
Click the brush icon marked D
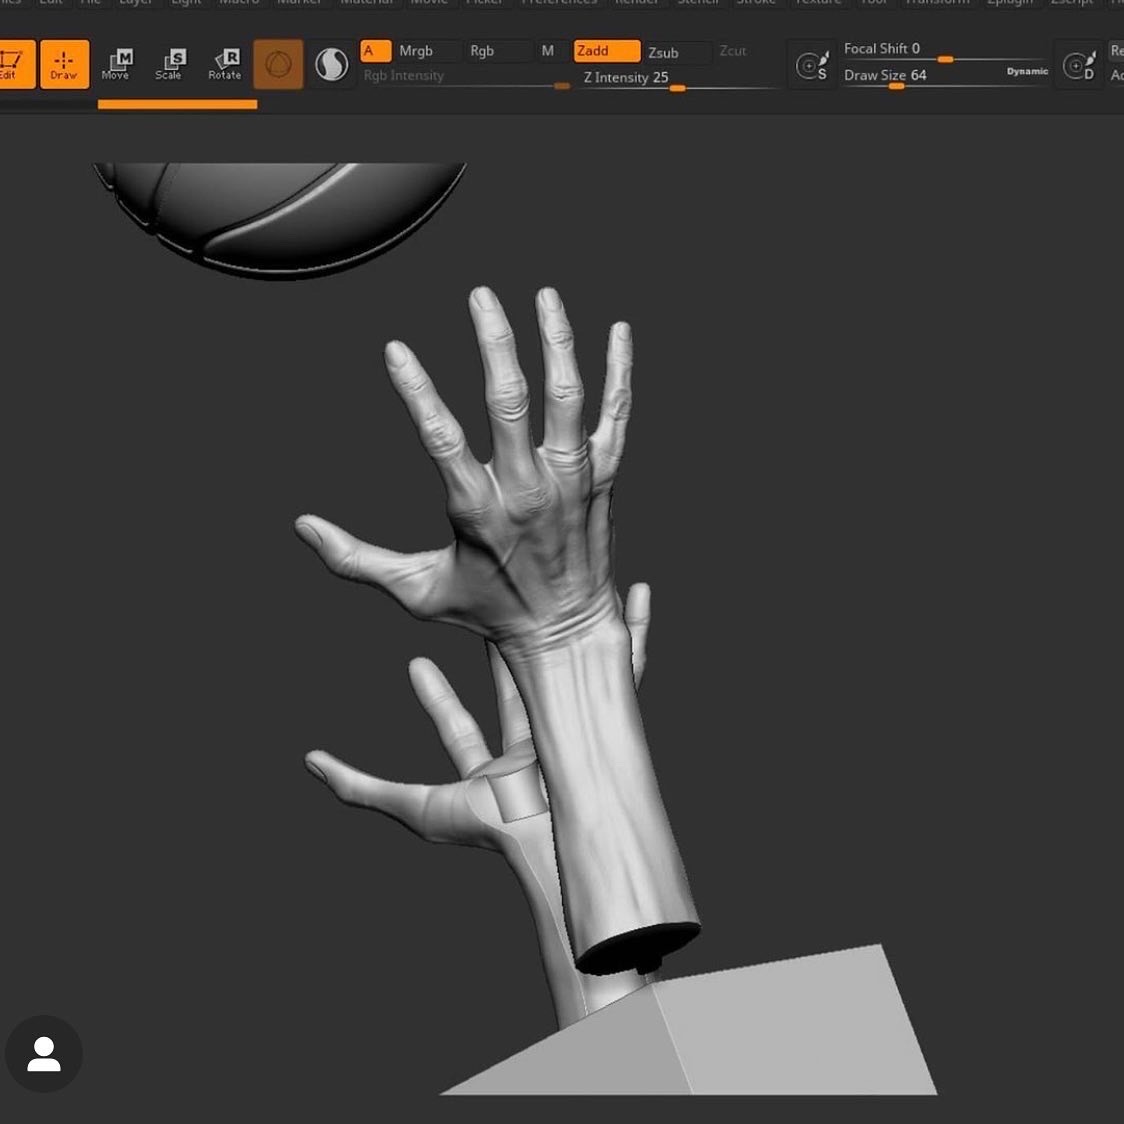click(1079, 66)
